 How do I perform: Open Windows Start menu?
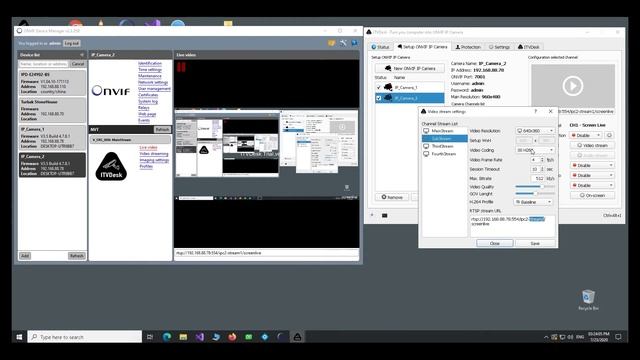pos(19,337)
